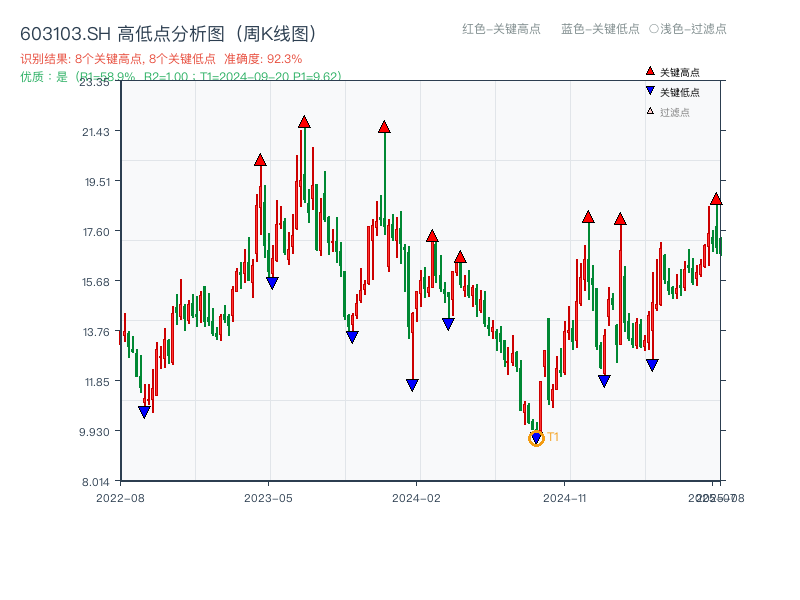Select the orange-circled T1 marker at the bottom
800x600 pixels.
click(535, 438)
